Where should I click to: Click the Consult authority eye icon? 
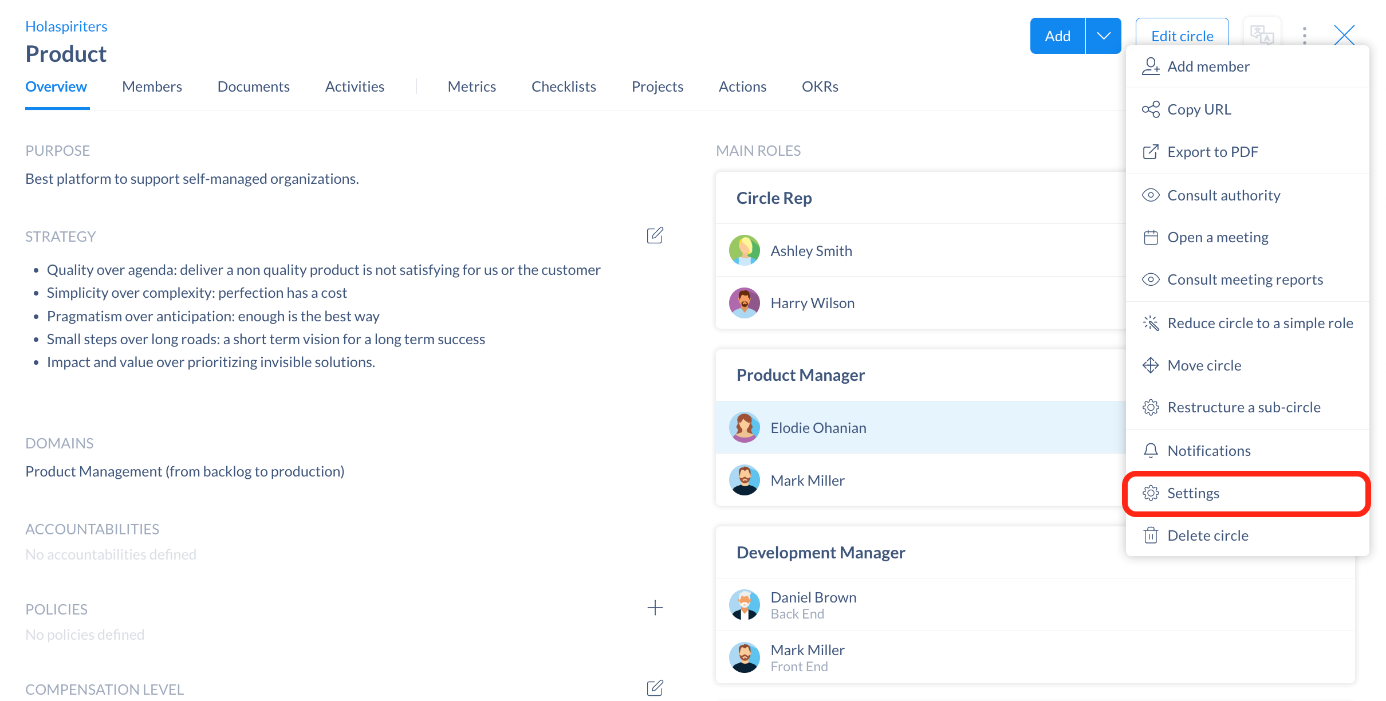pyautogui.click(x=1150, y=195)
